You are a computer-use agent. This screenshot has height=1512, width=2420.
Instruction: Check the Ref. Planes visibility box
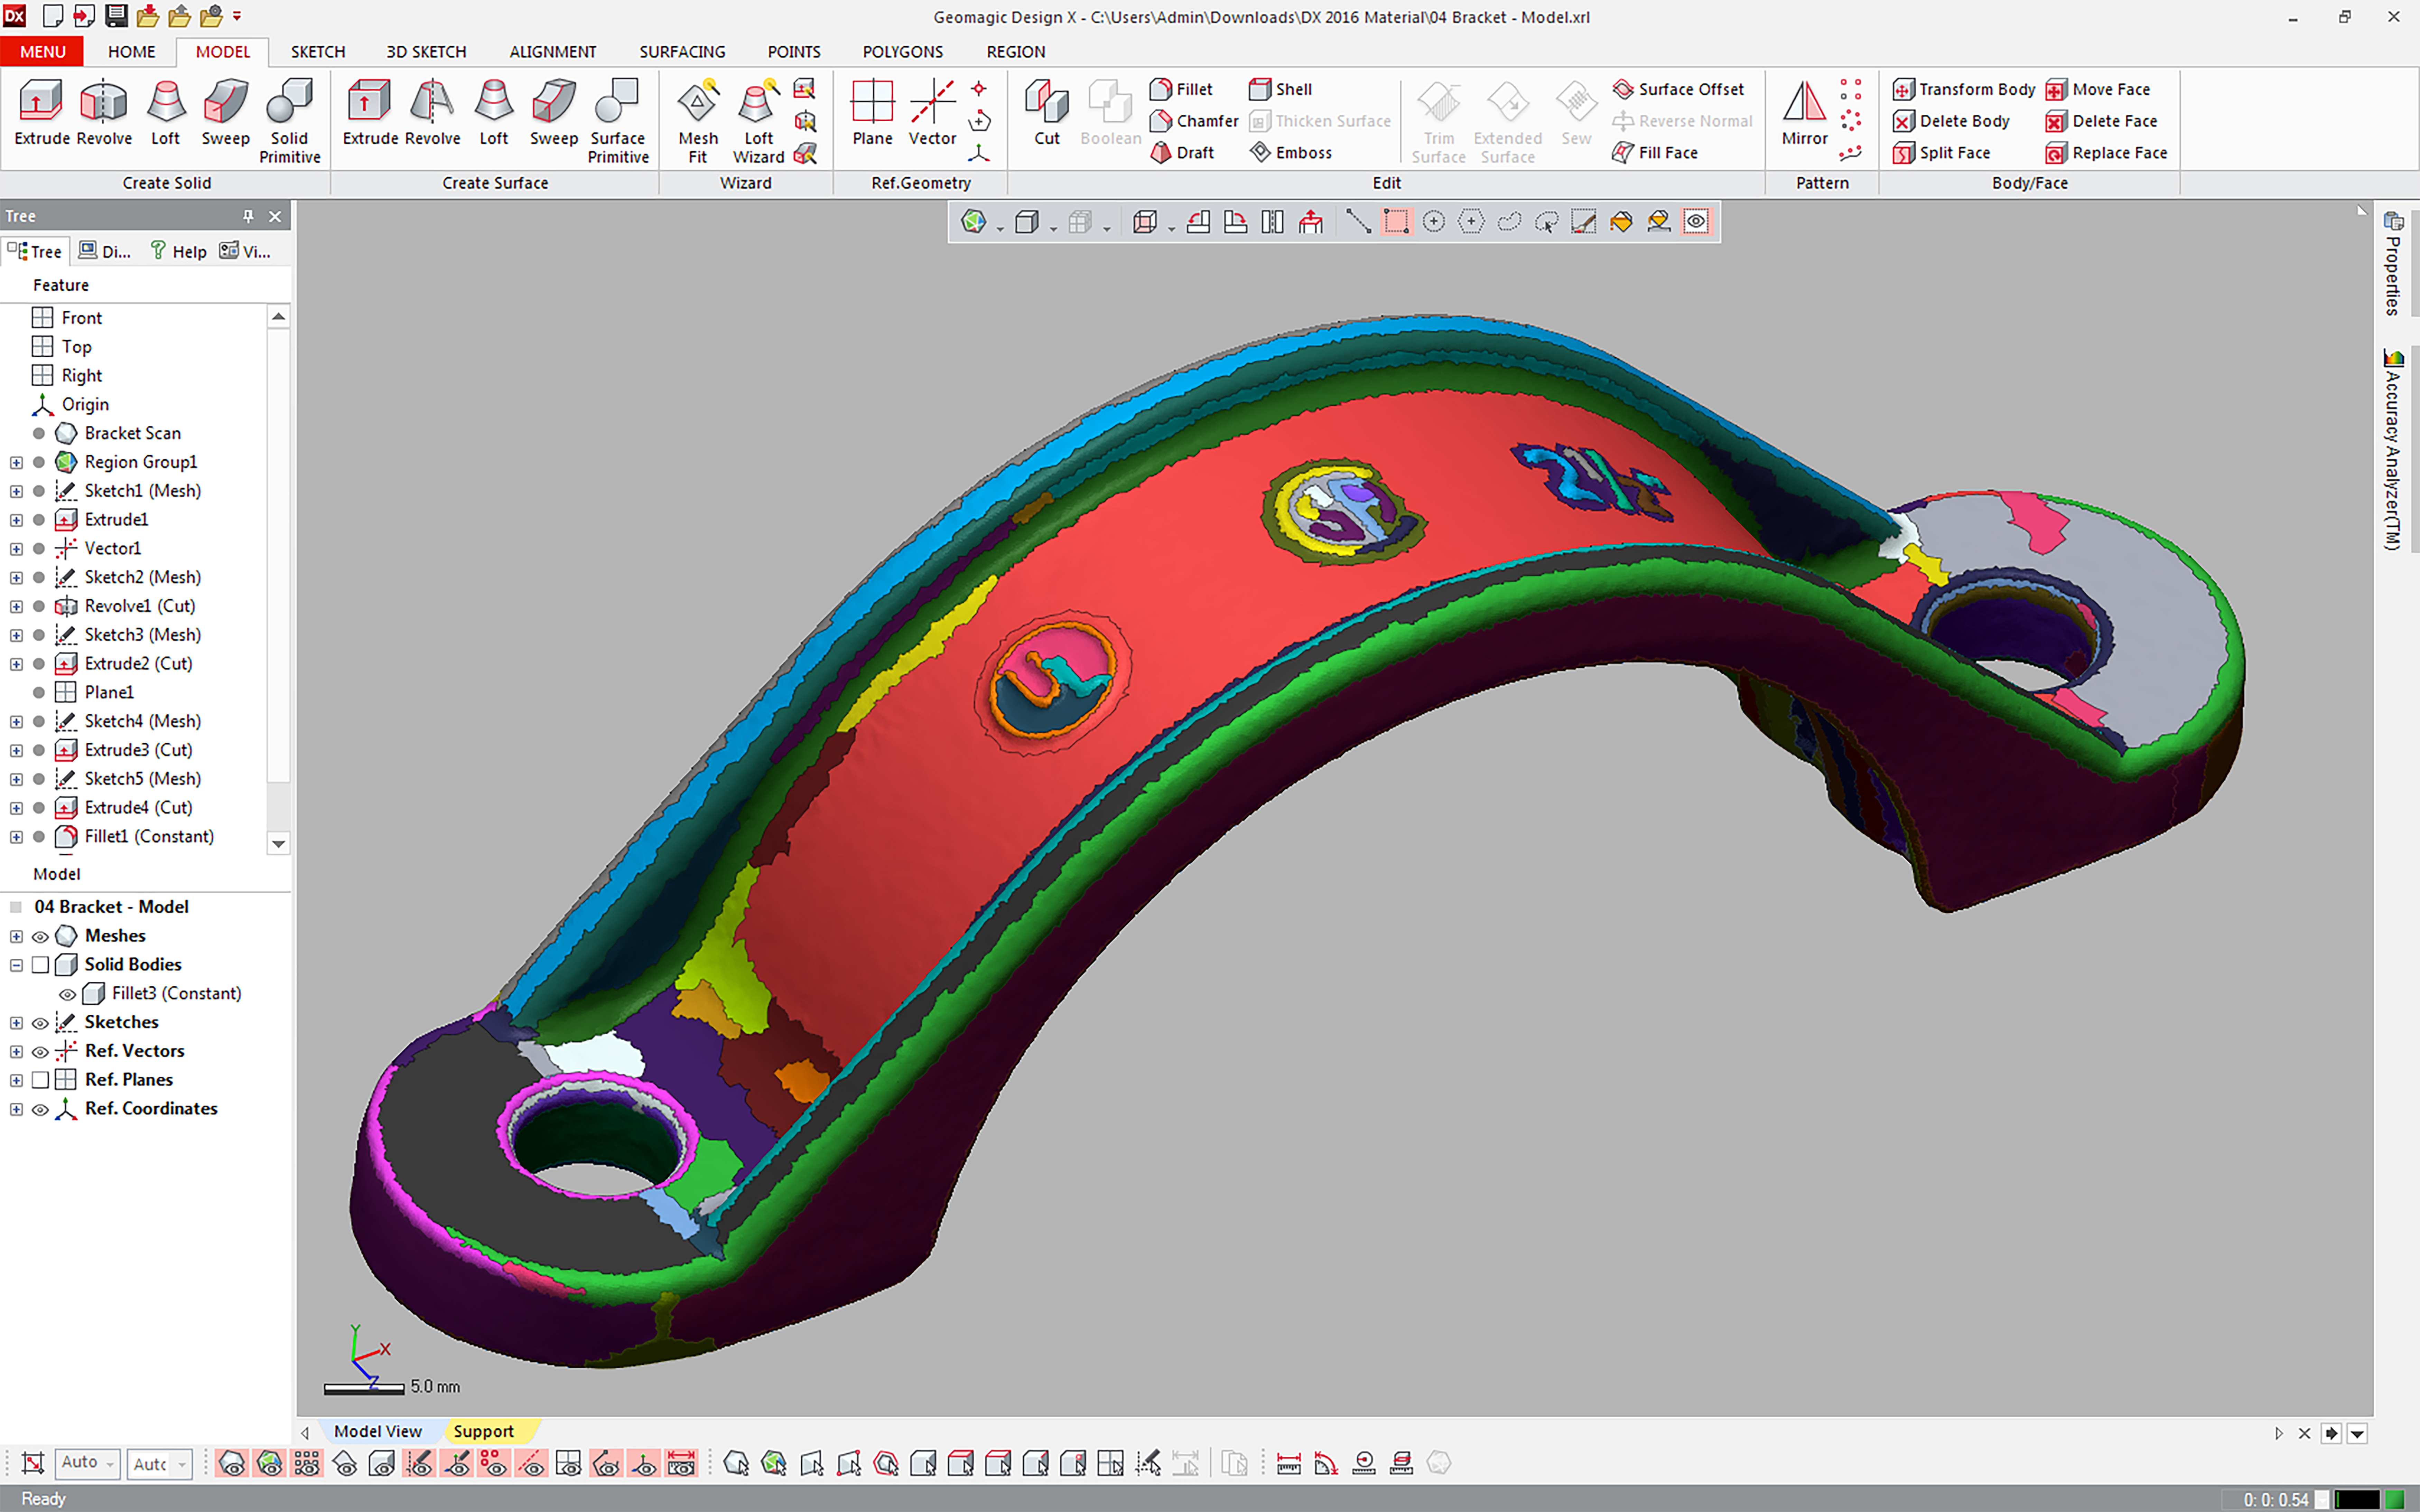click(x=40, y=1080)
